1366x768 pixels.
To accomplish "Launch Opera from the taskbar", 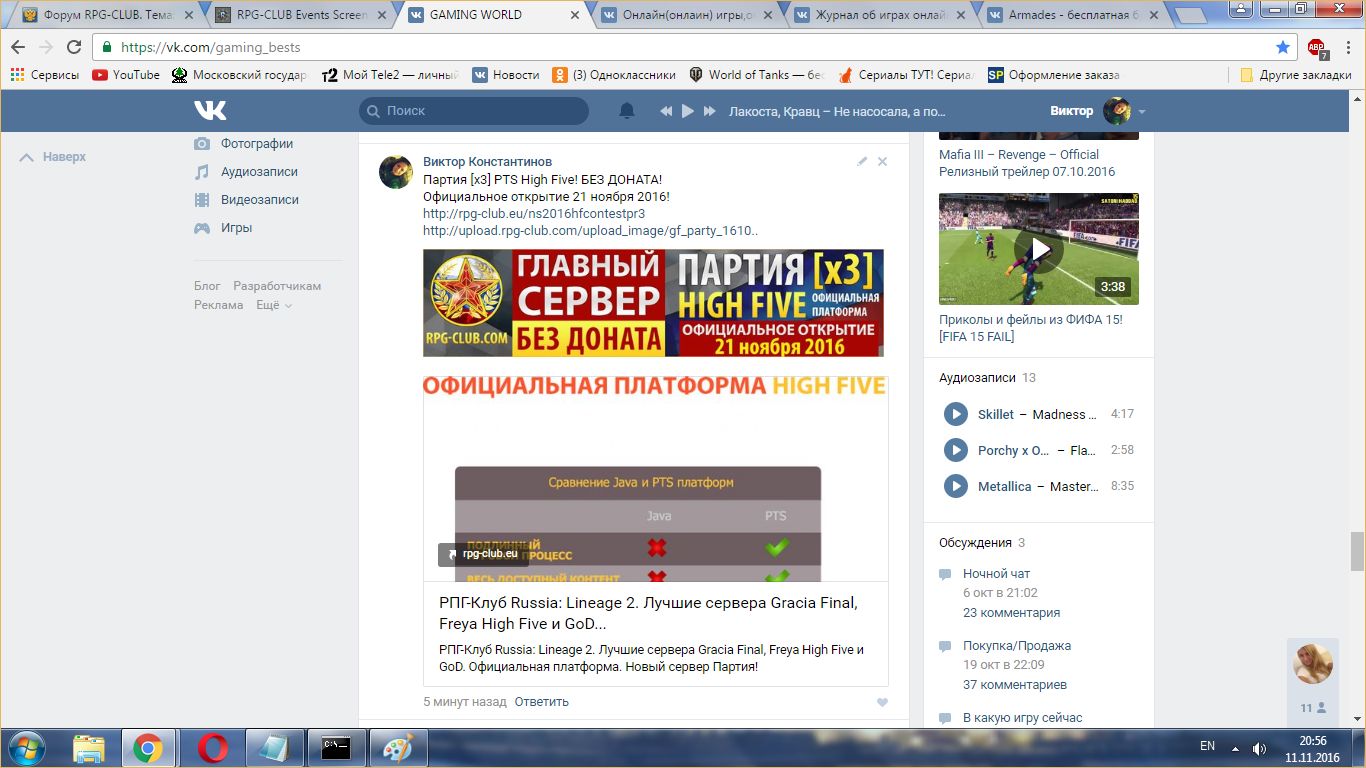I will point(212,747).
